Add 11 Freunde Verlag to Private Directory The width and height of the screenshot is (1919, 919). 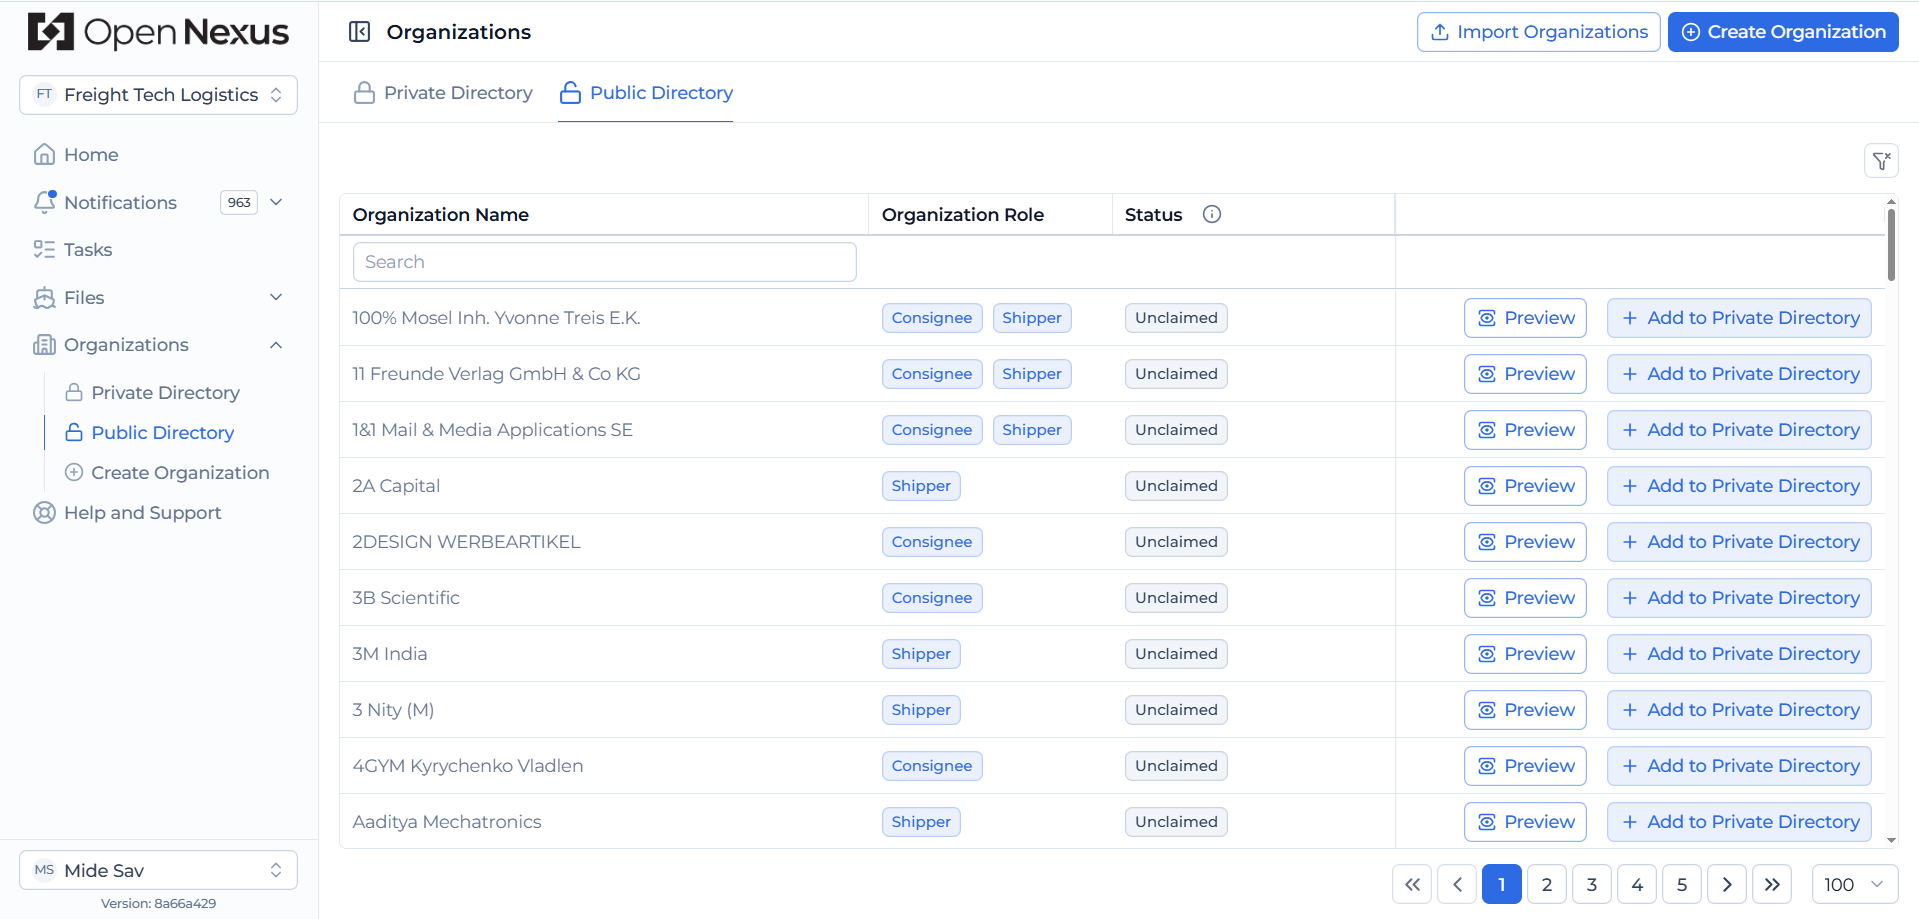1739,374
